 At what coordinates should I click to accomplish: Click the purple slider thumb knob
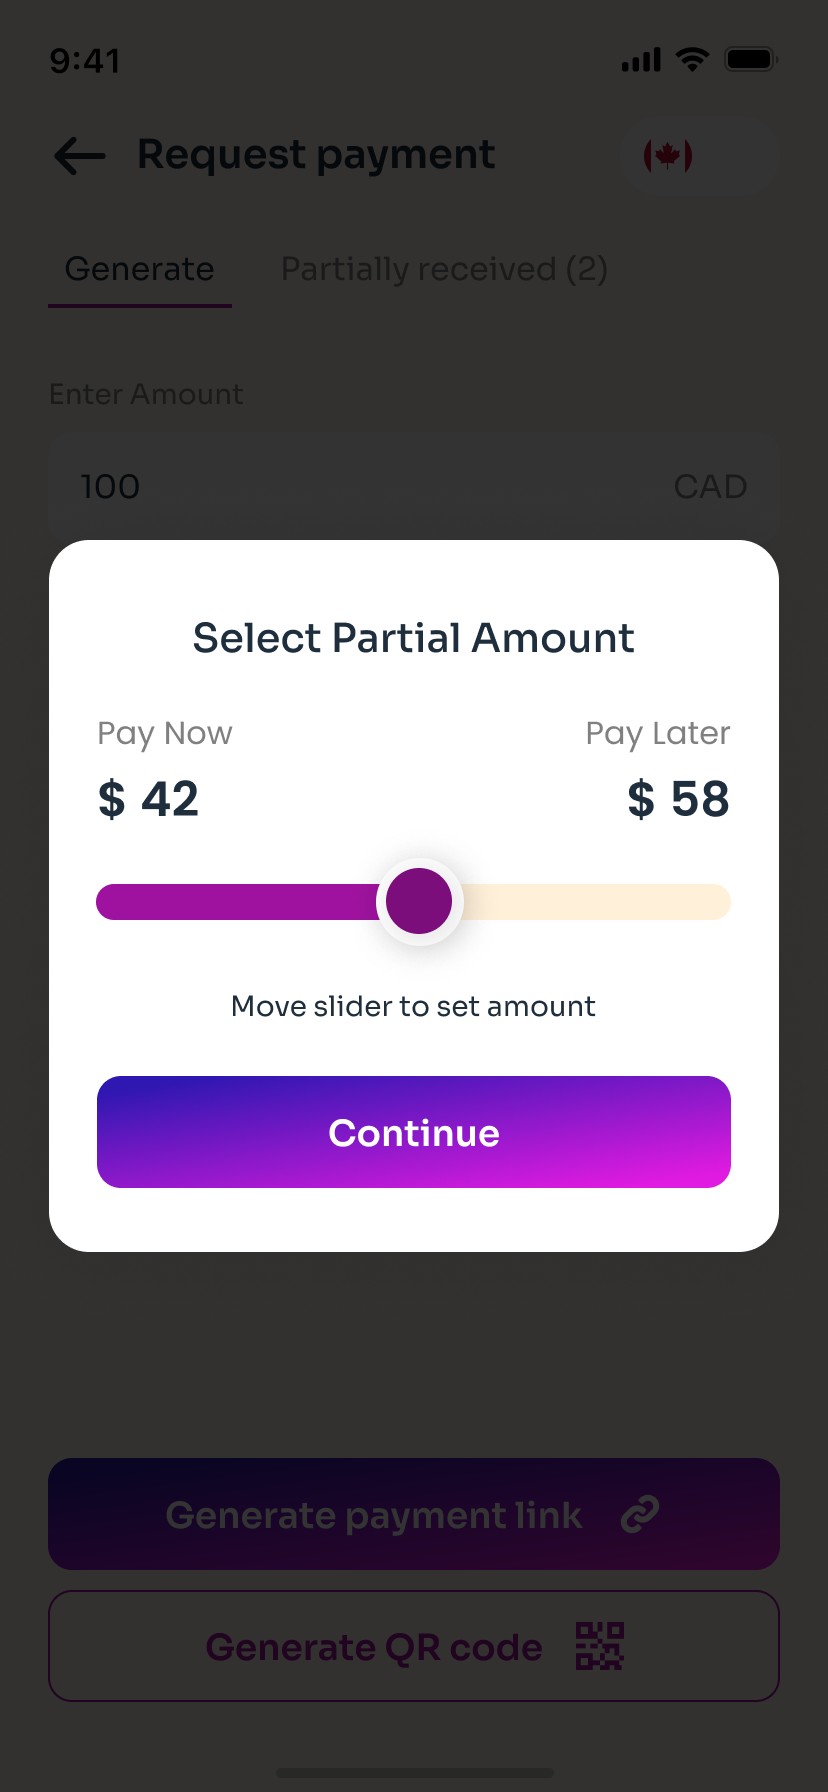click(x=419, y=901)
